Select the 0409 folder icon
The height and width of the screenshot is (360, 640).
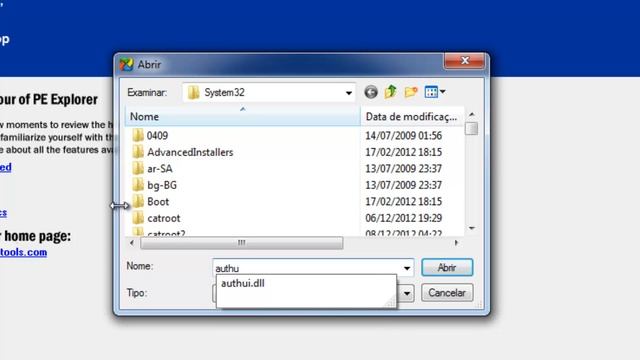click(x=138, y=135)
